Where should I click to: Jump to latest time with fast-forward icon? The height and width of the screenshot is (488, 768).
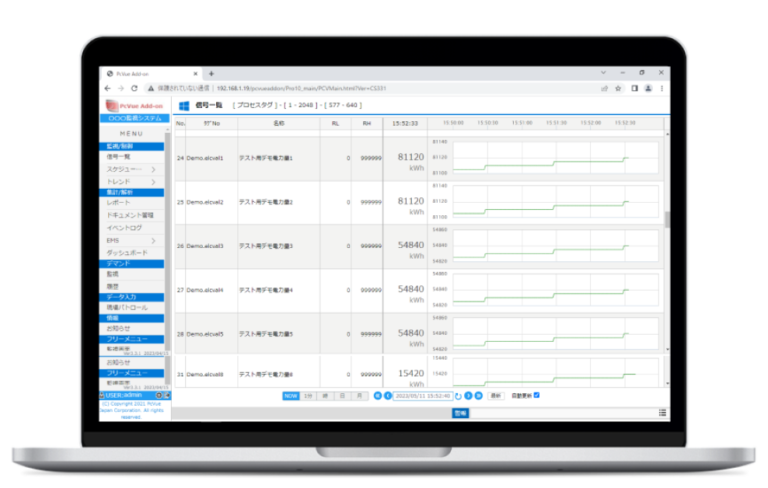[478, 395]
